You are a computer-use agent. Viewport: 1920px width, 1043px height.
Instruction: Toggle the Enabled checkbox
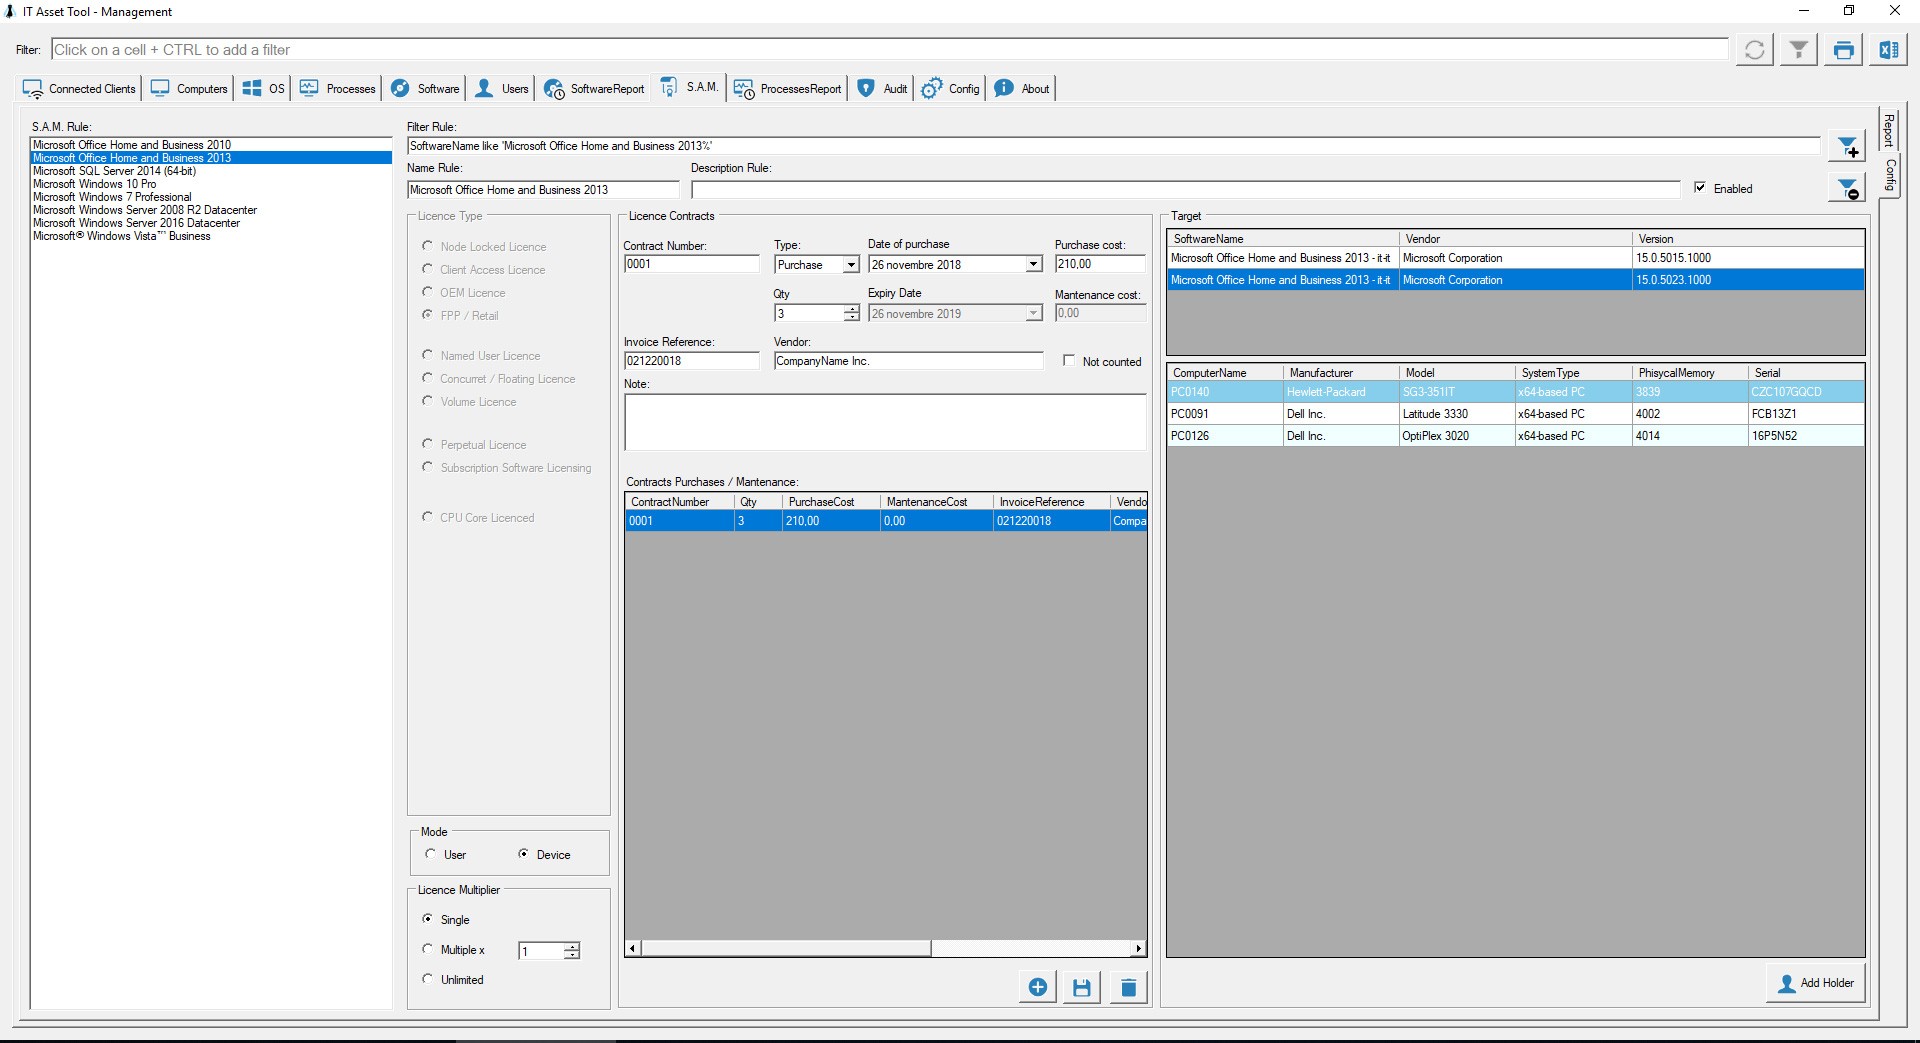pyautogui.click(x=1700, y=188)
